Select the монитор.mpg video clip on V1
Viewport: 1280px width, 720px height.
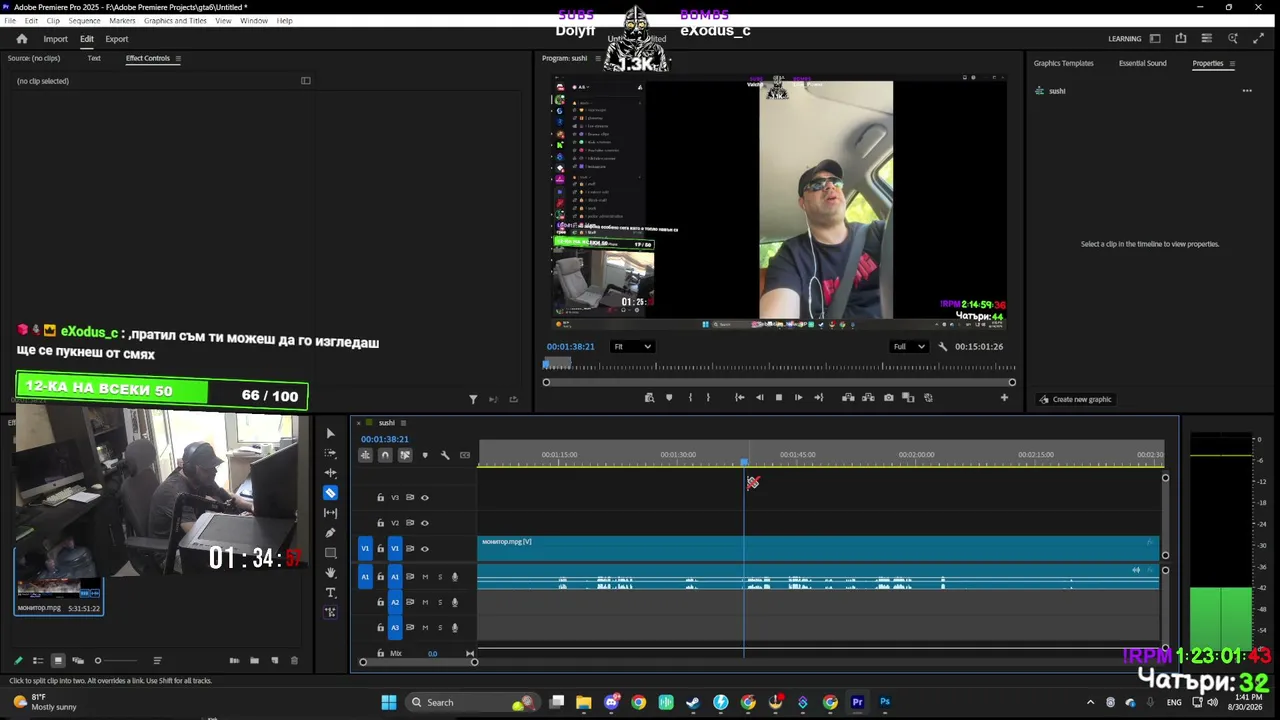coord(819,548)
